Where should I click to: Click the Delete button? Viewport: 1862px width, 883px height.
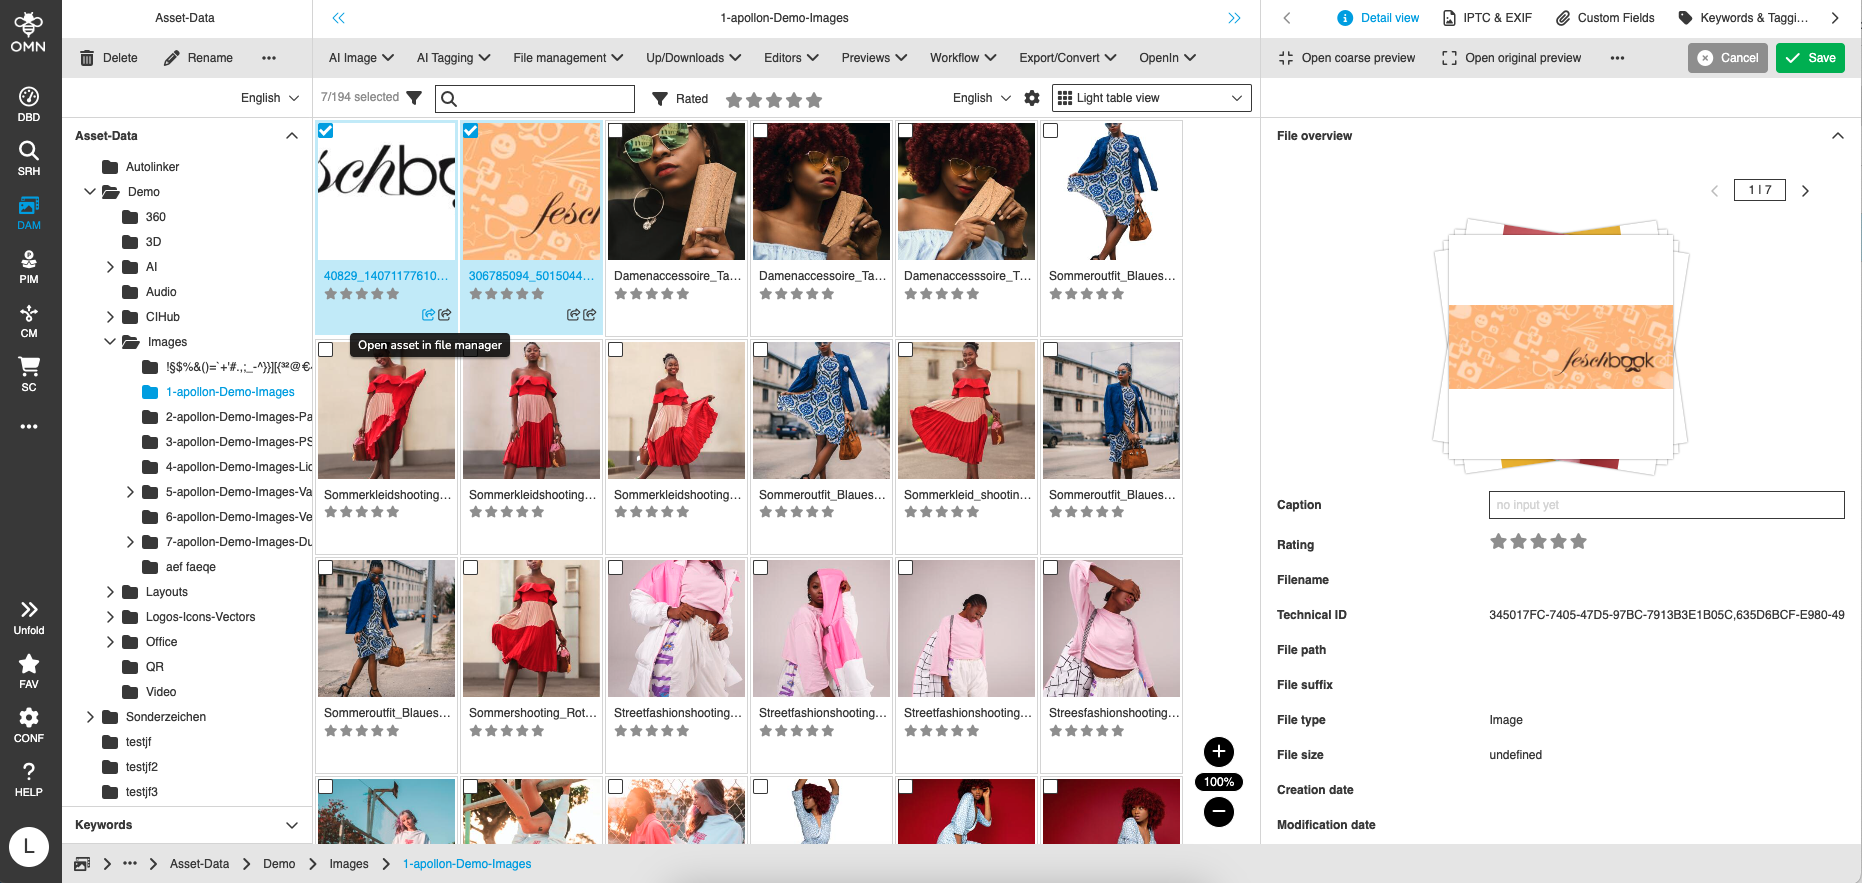click(109, 58)
